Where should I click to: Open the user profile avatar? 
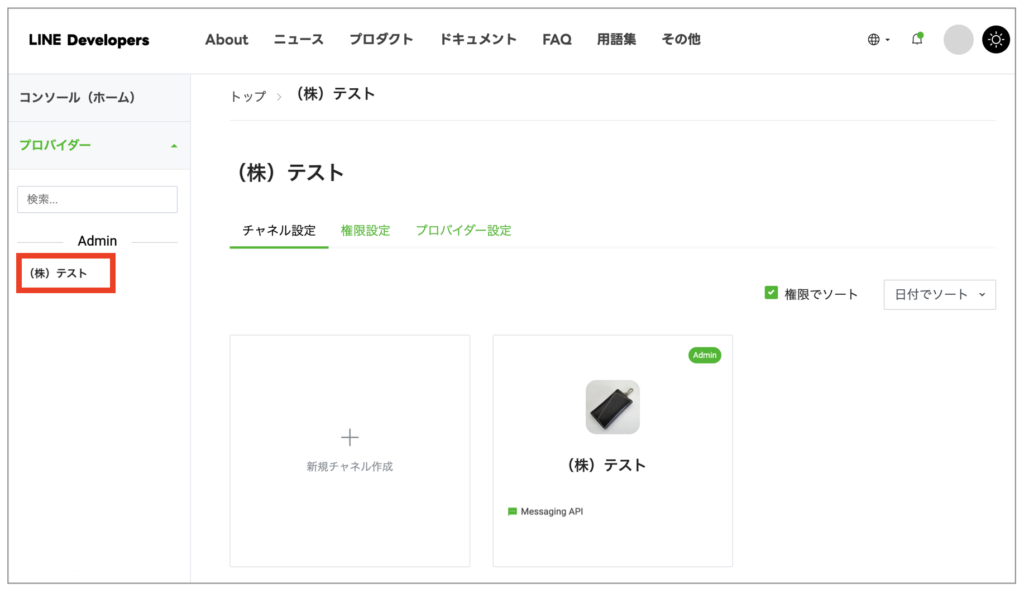coord(958,40)
